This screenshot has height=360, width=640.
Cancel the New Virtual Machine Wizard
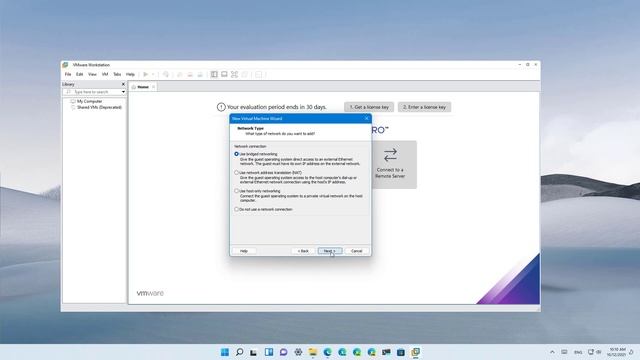pyautogui.click(x=356, y=251)
